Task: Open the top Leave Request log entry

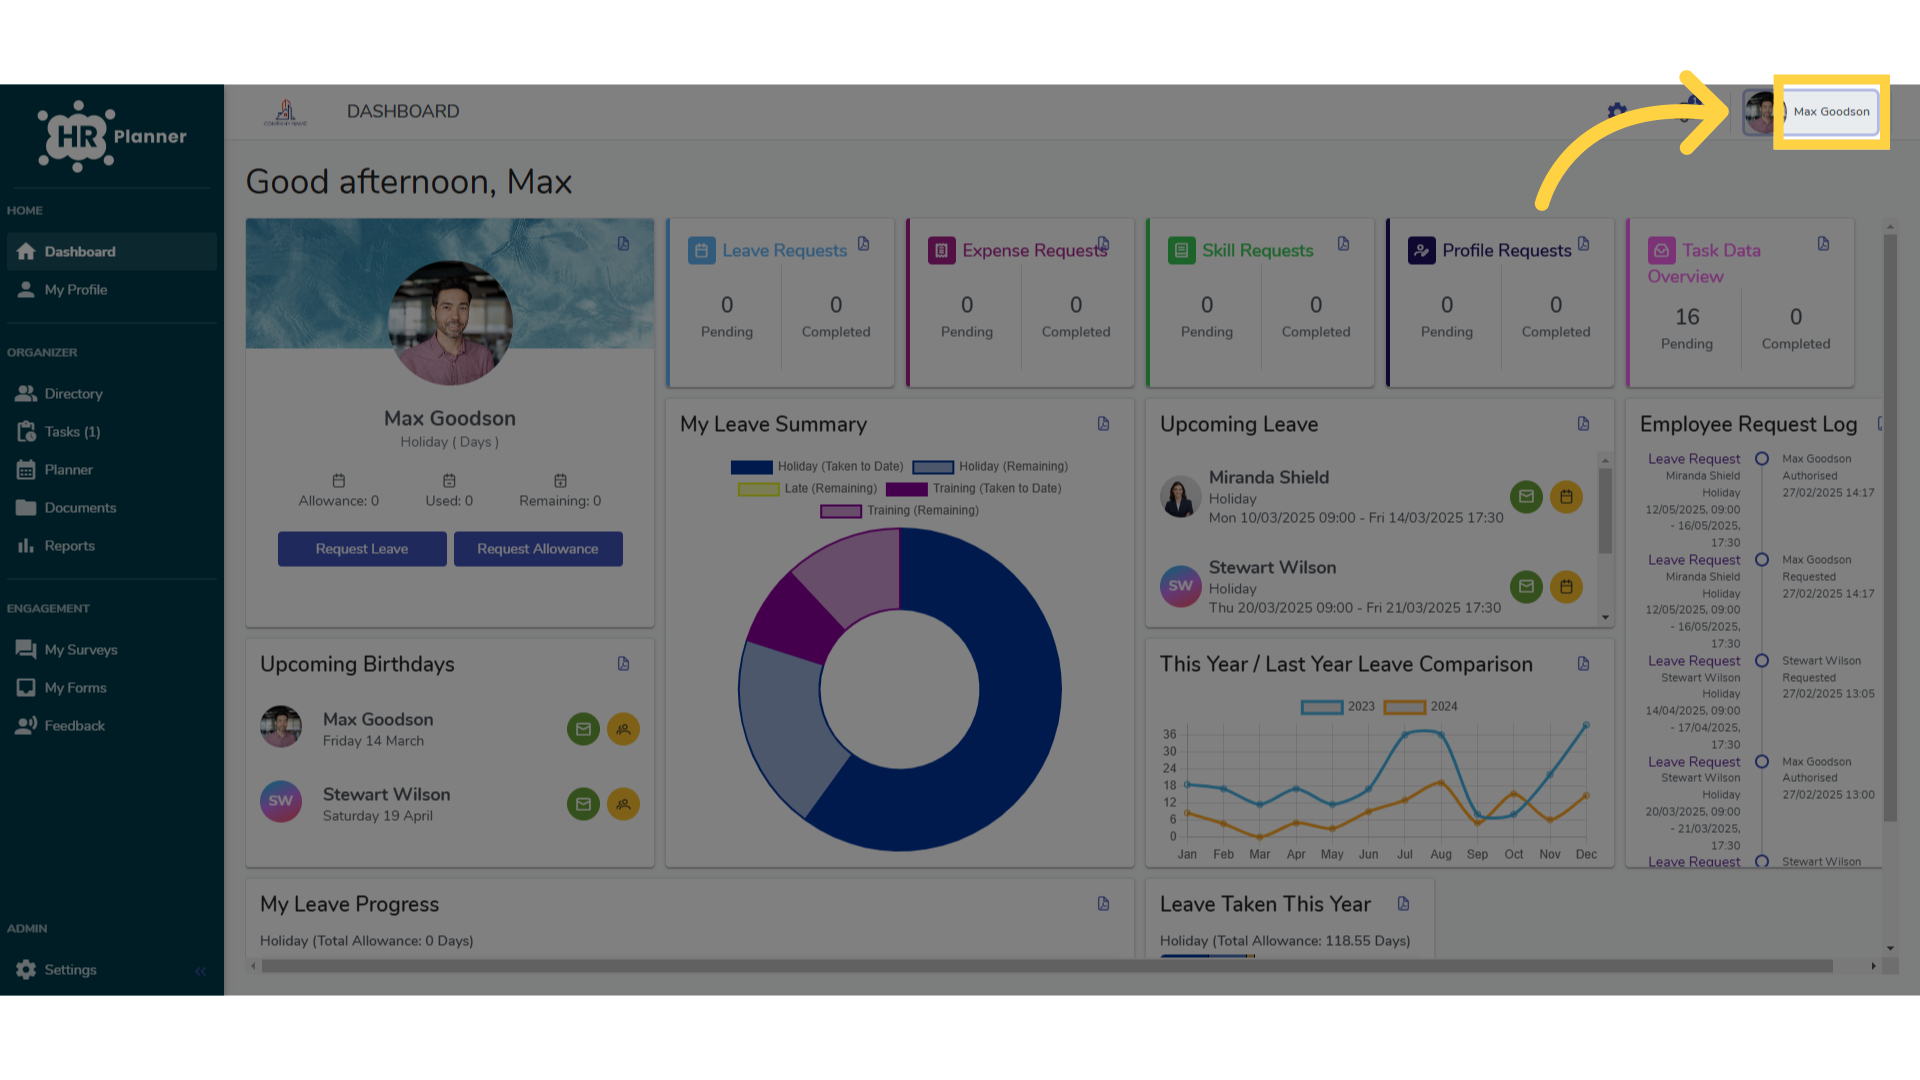Action: point(1694,459)
